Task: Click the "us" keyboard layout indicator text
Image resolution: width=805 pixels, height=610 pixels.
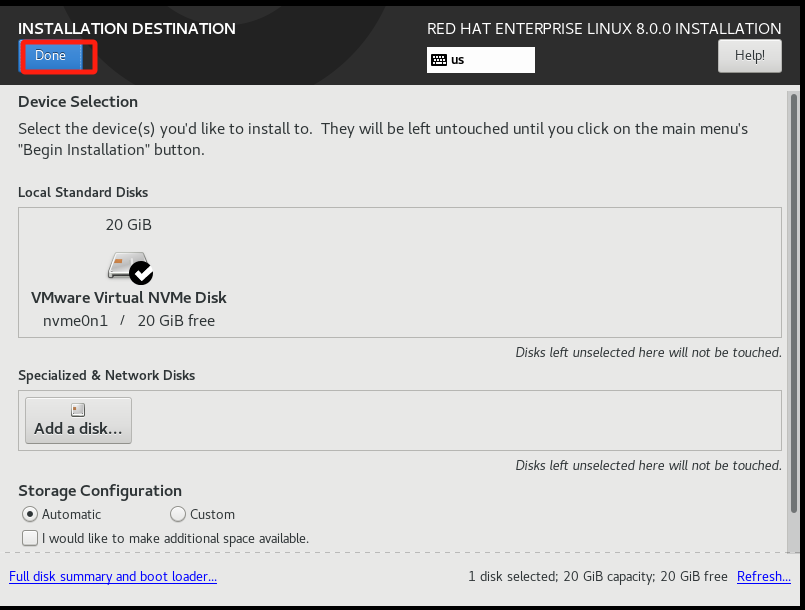Action: click(458, 60)
